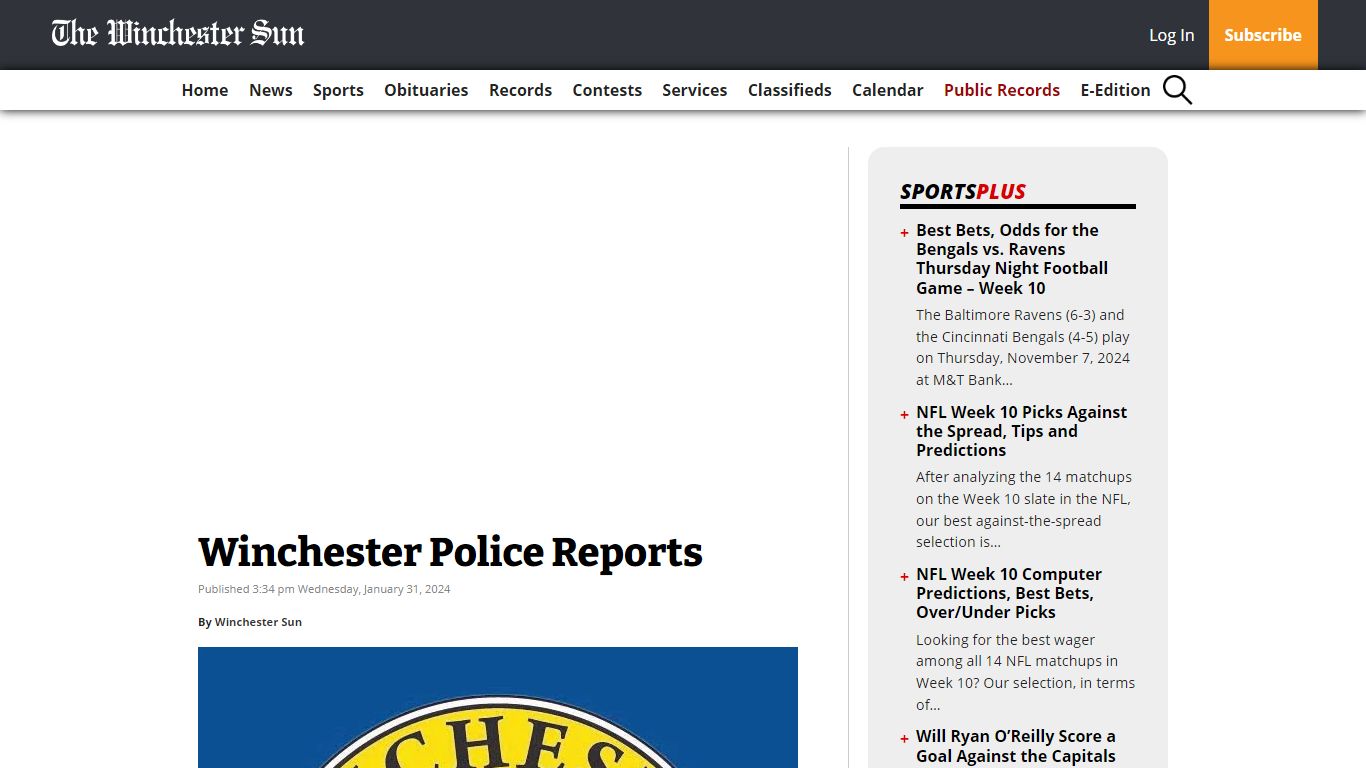Viewport: 1366px width, 768px height.
Task: Open the Classifieds menu item
Action: [790, 90]
